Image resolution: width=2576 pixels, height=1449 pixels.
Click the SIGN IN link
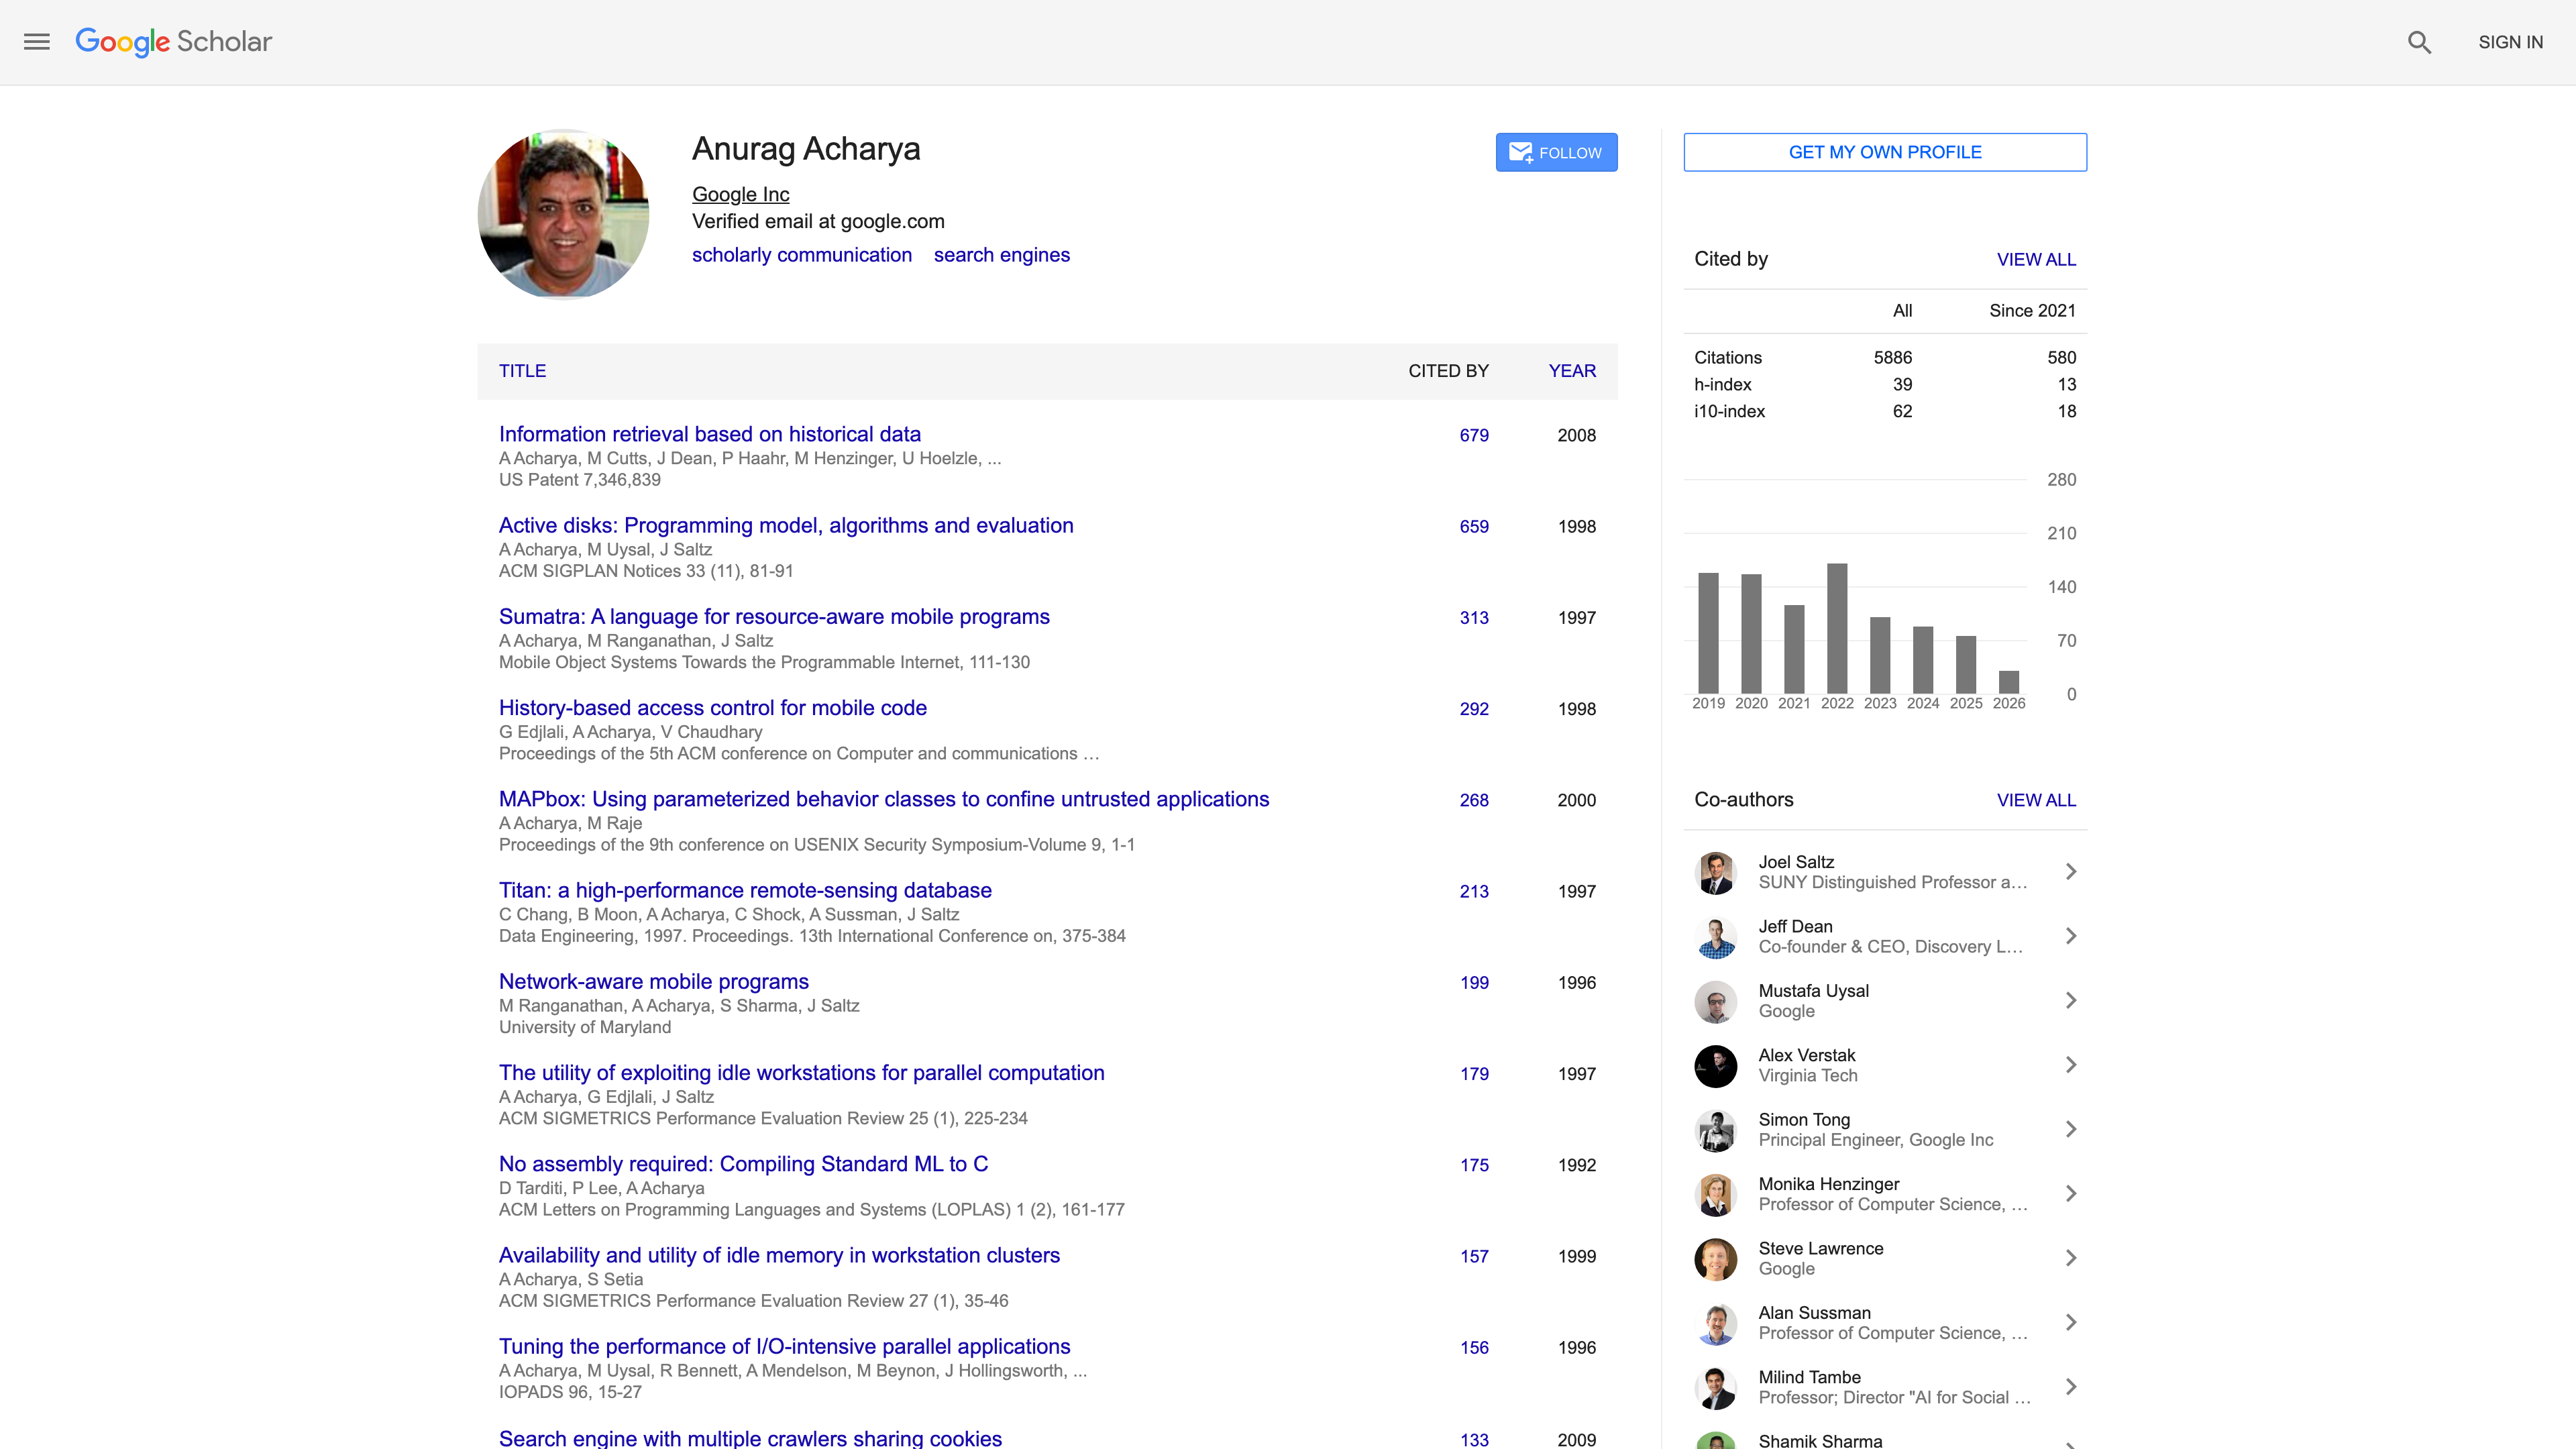click(2510, 42)
